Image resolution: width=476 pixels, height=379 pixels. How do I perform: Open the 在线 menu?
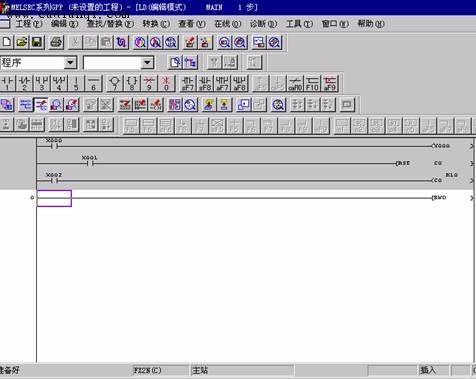click(x=228, y=24)
